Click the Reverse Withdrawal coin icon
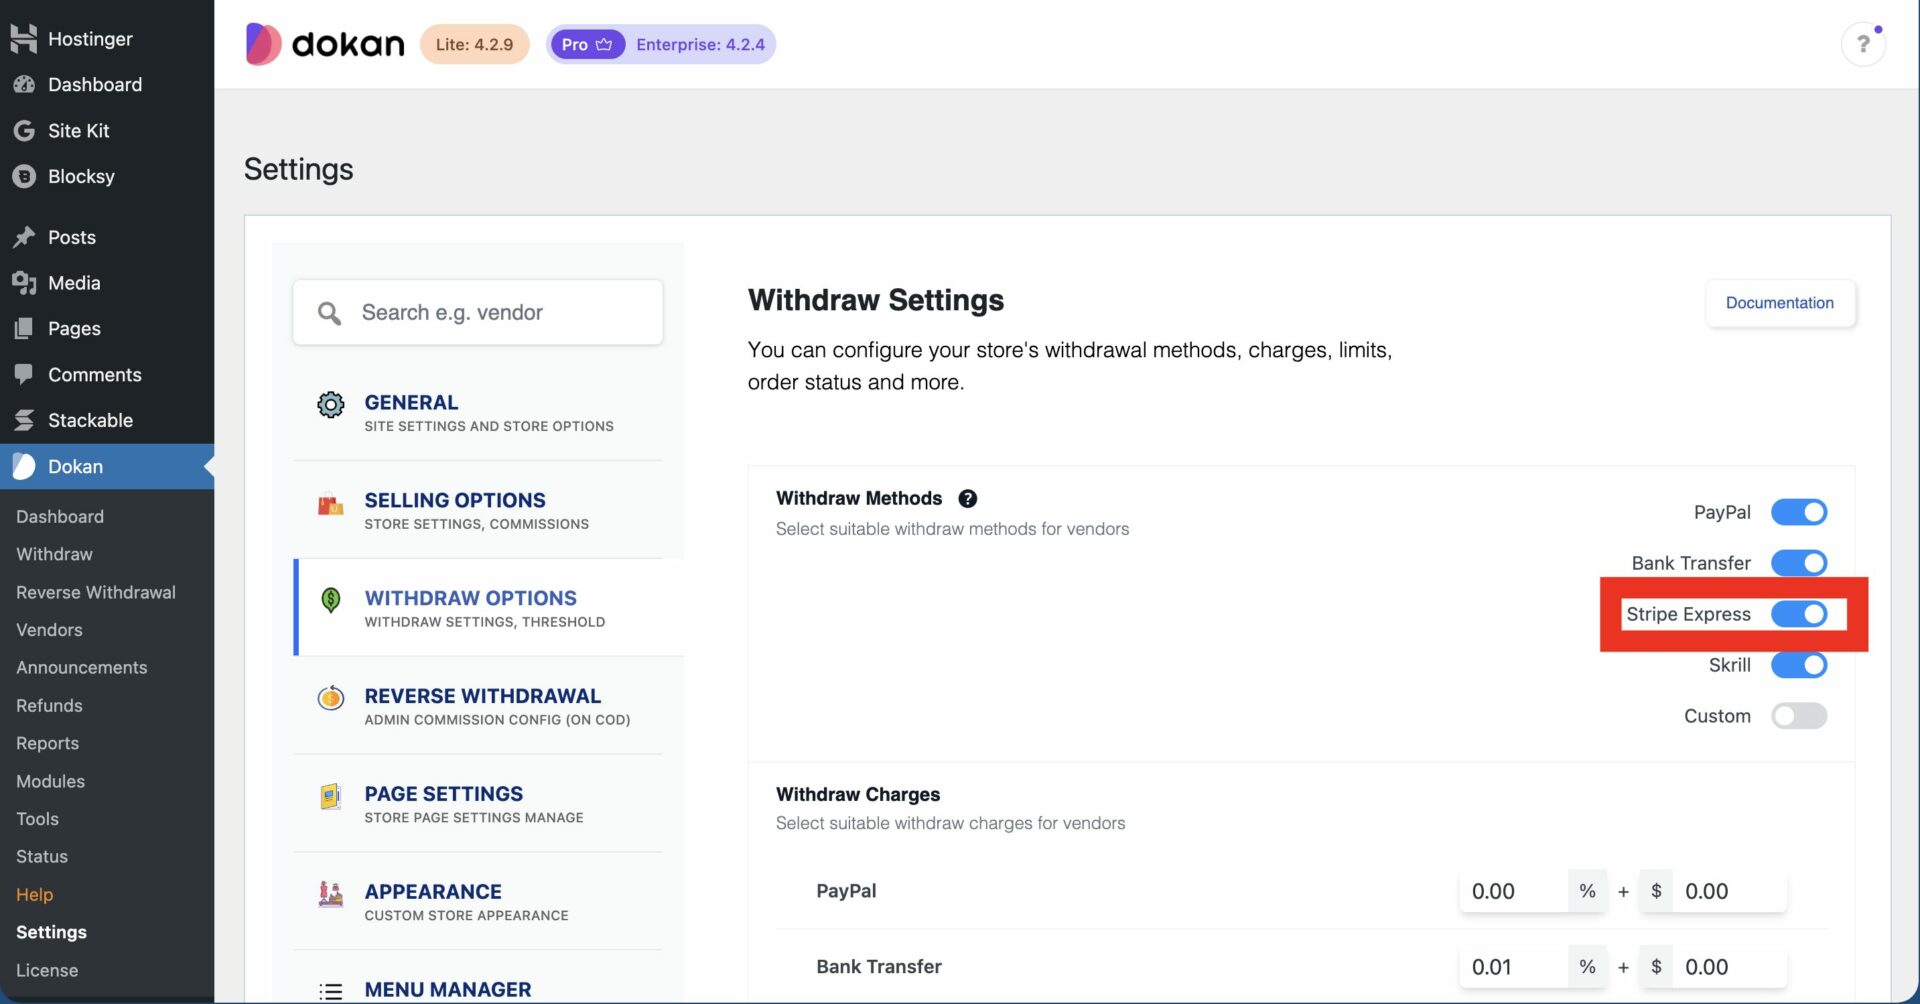1920x1004 pixels. (330, 698)
